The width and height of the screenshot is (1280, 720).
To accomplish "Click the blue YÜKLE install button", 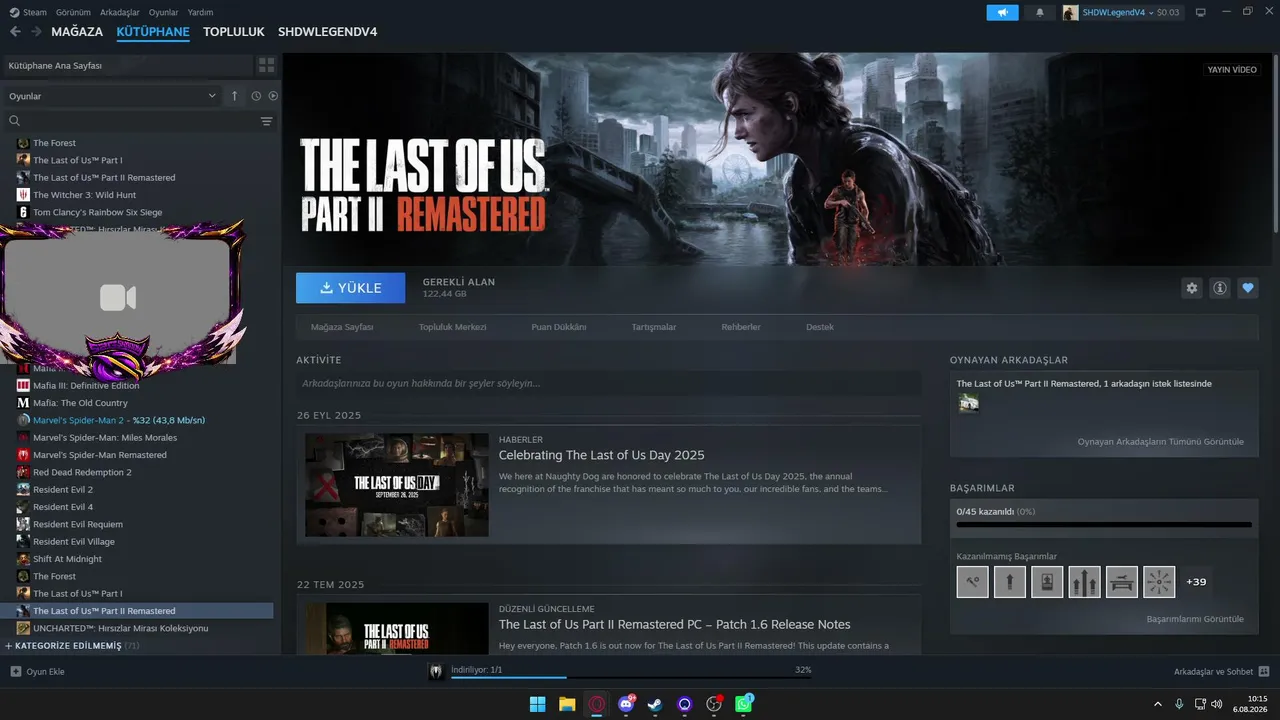I will pyautogui.click(x=350, y=288).
